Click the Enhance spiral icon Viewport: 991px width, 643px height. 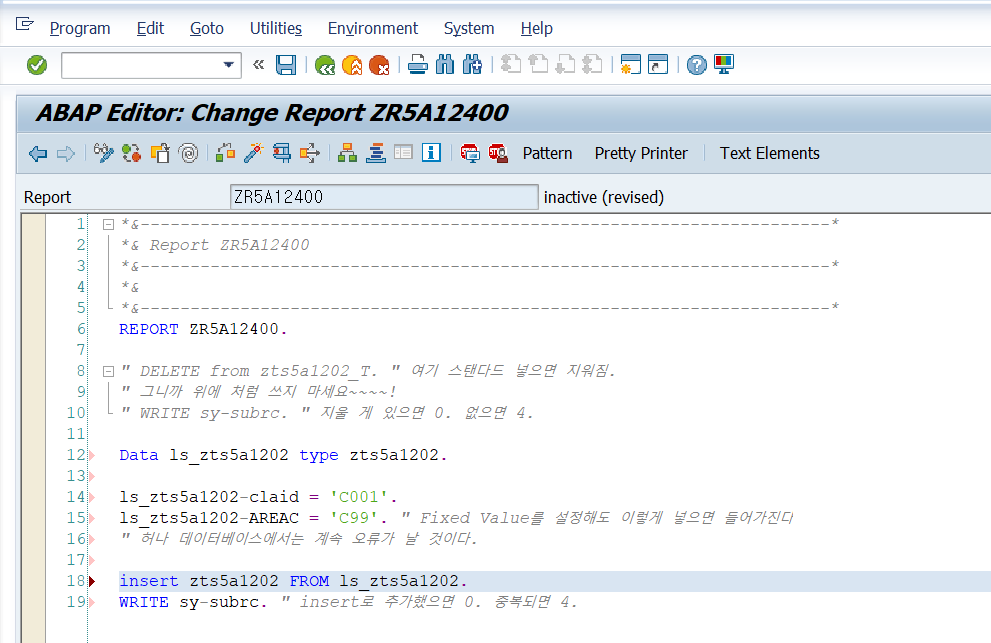(188, 153)
